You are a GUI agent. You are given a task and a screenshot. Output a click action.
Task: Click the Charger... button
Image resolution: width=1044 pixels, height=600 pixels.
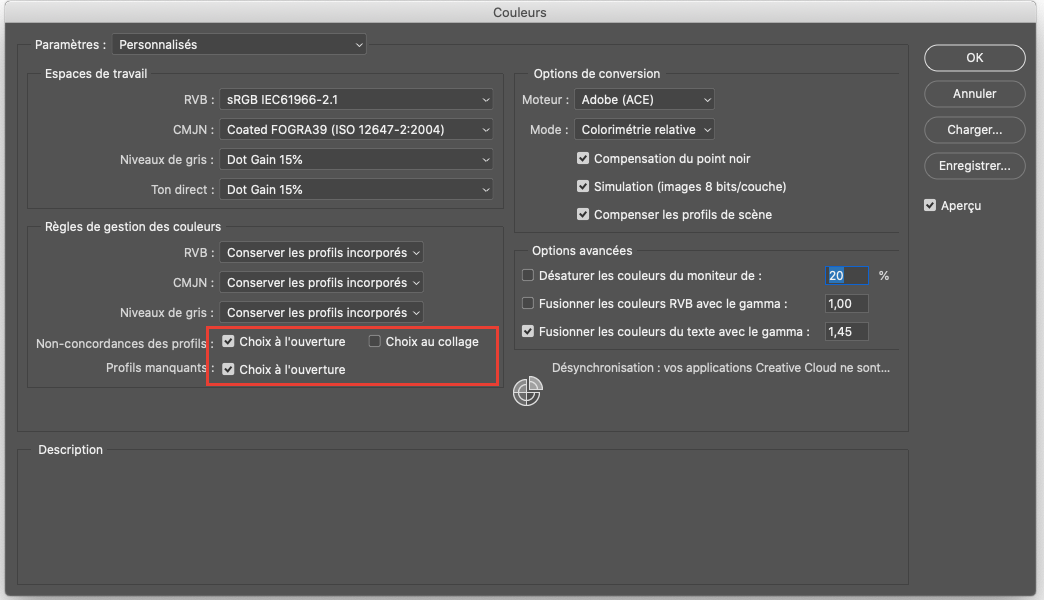click(974, 130)
